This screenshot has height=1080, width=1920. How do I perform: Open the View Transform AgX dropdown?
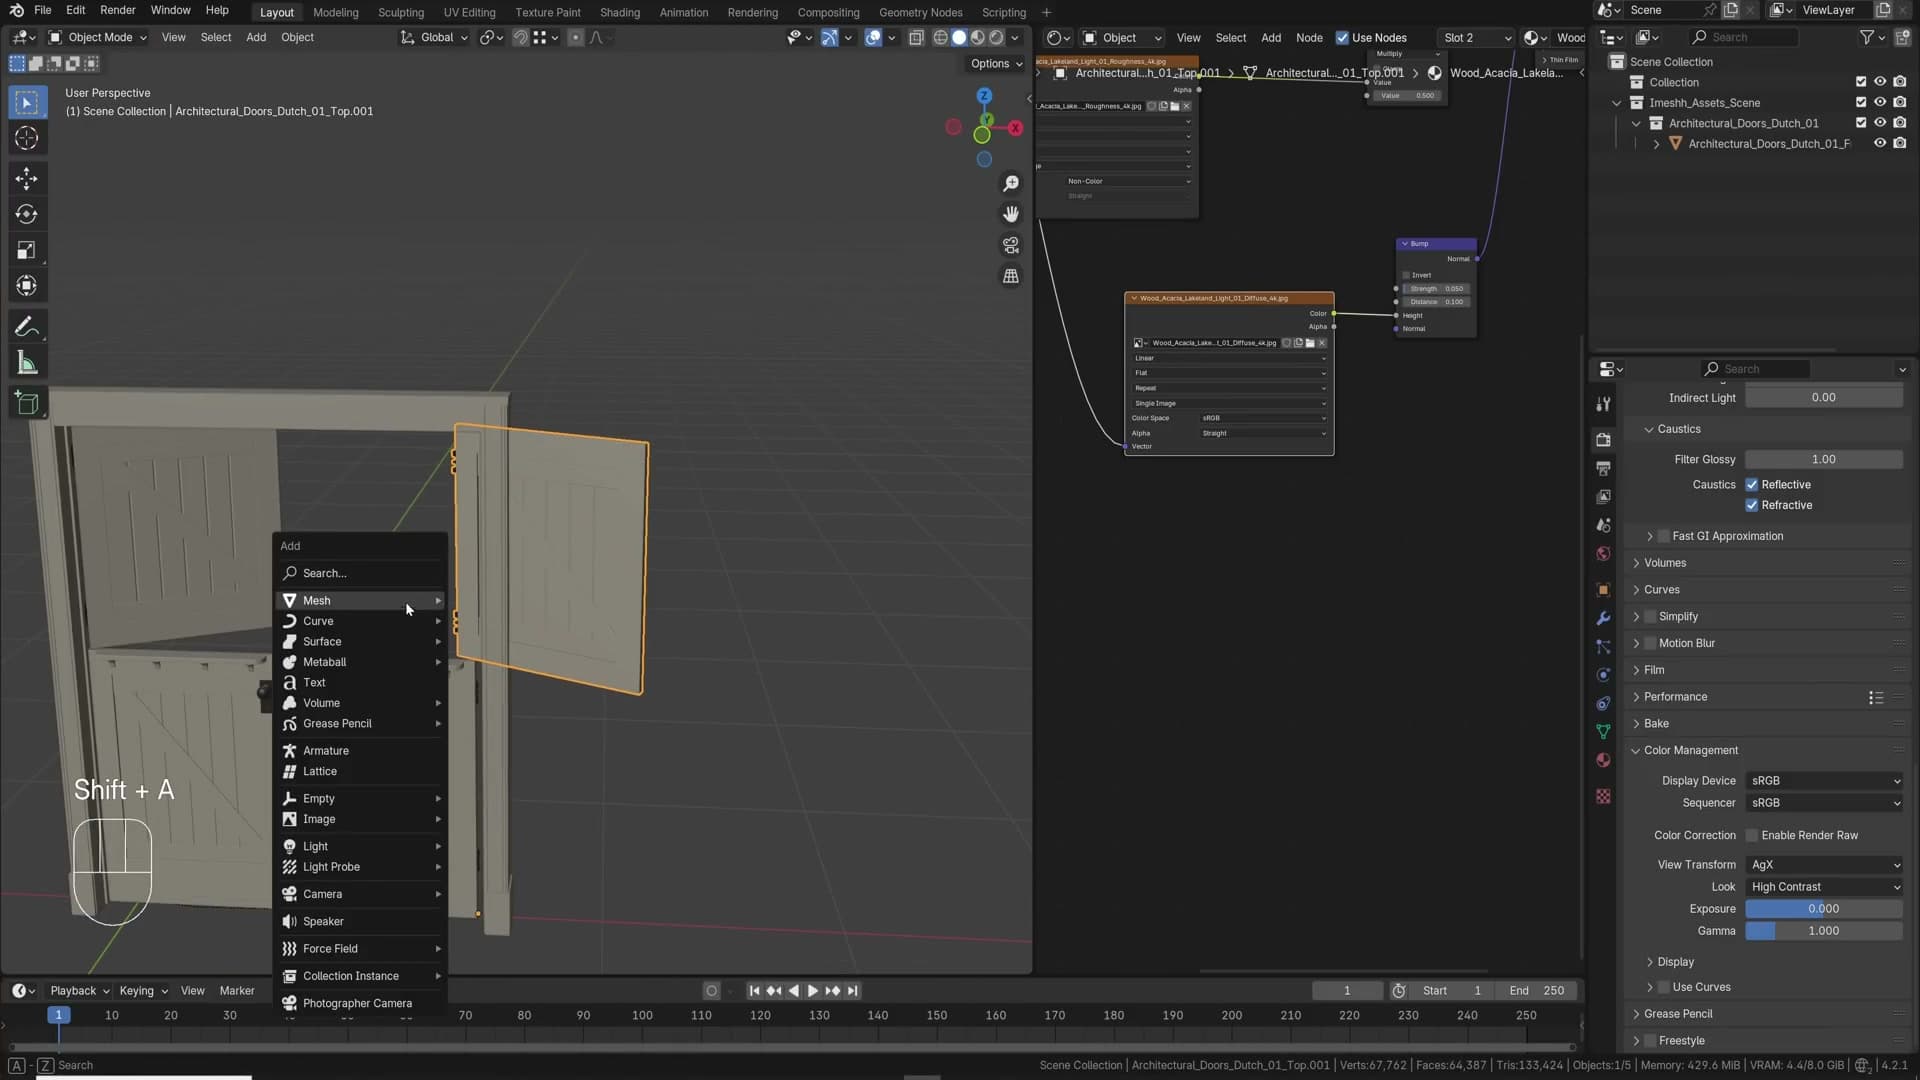coord(1824,865)
